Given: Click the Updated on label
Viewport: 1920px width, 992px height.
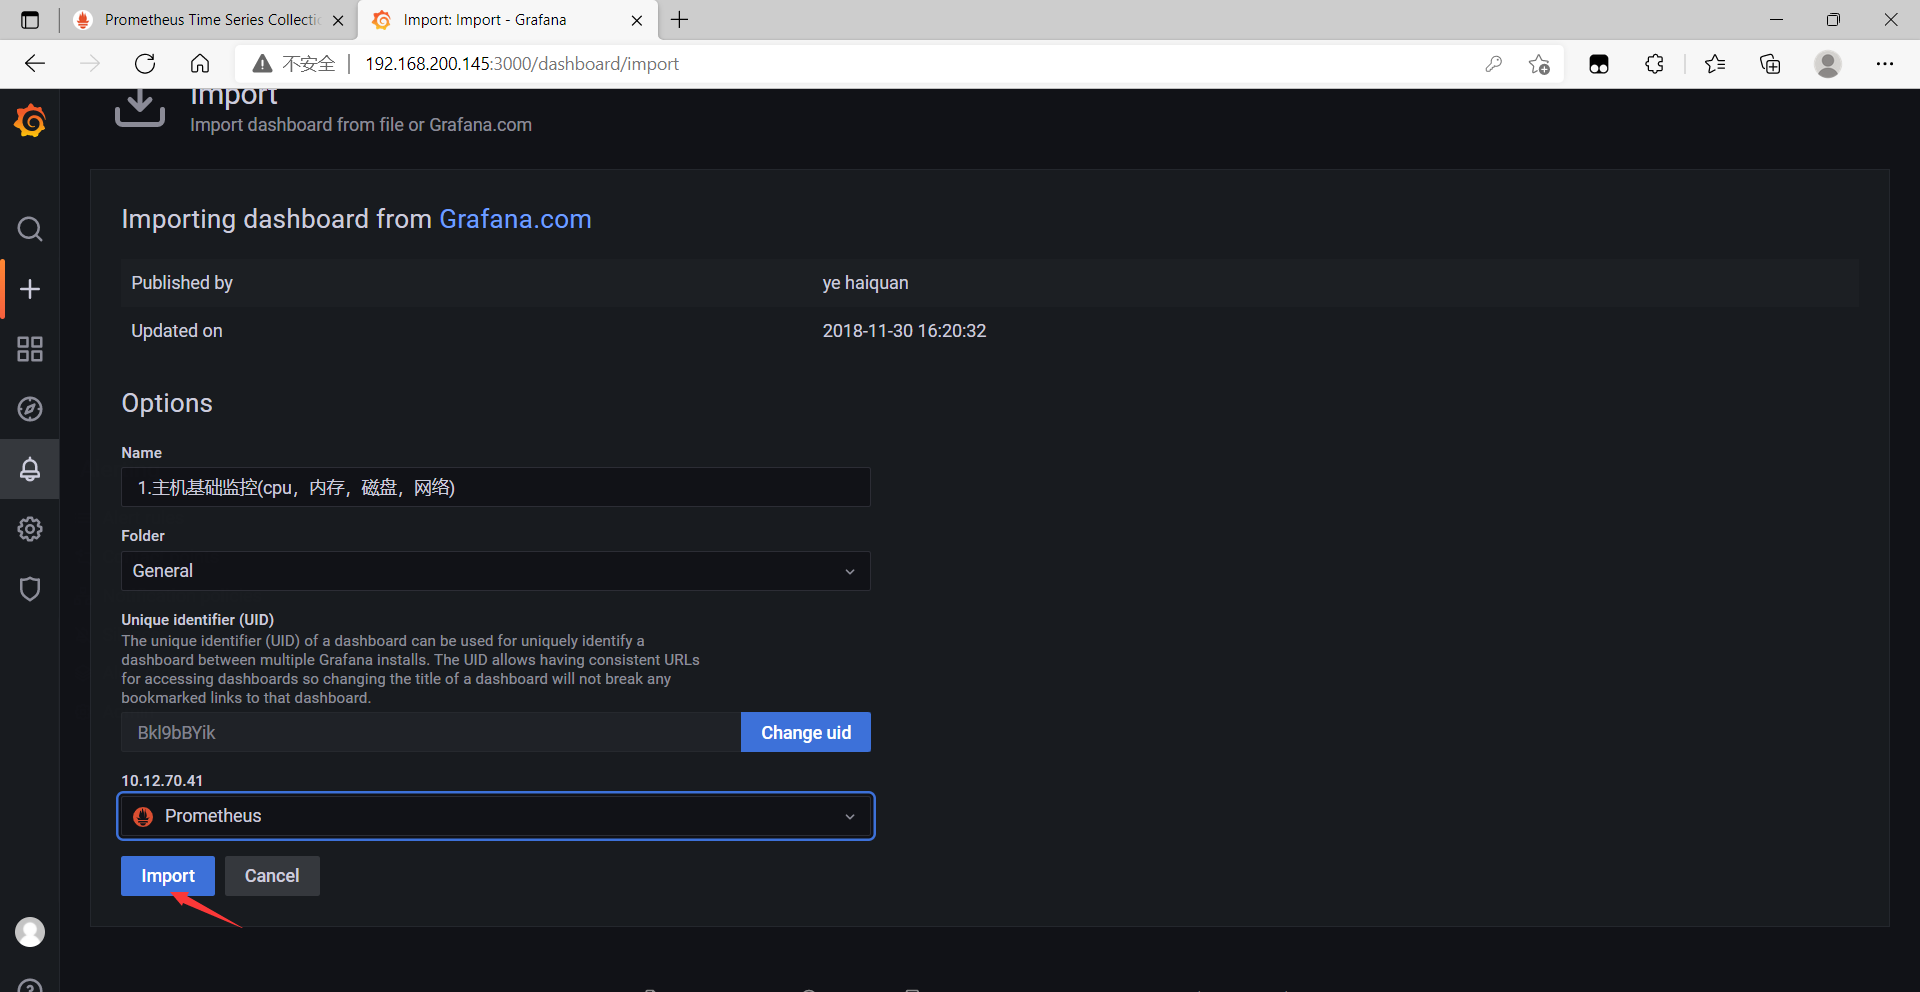Looking at the screenshot, I should click(177, 331).
